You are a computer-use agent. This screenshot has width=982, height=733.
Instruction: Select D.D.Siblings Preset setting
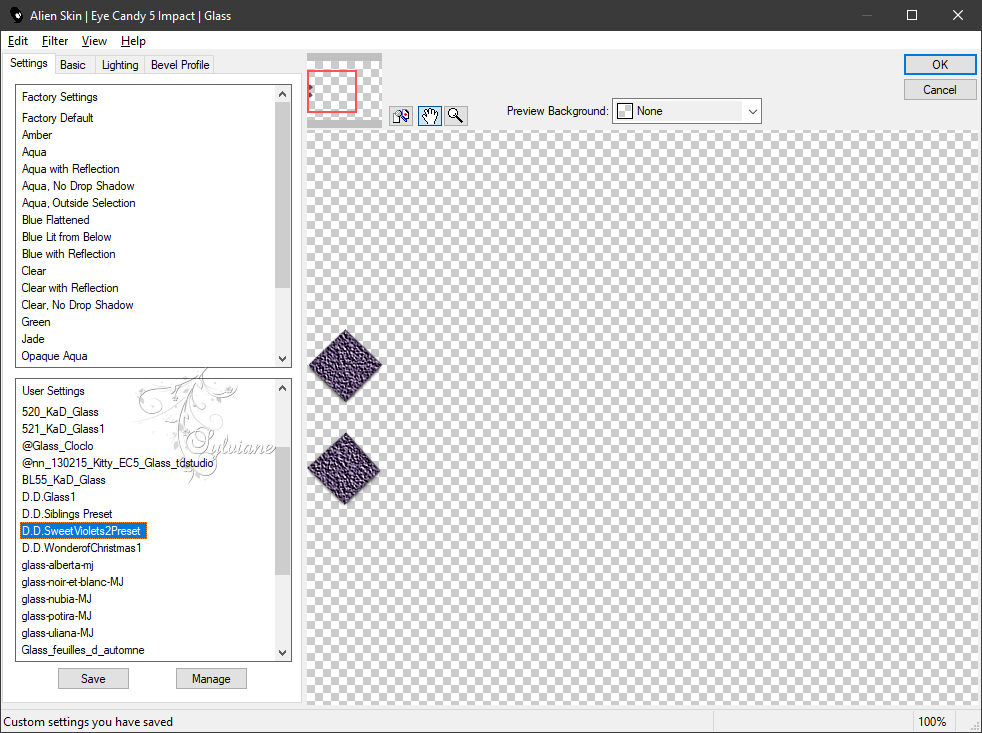pyautogui.click(x=67, y=514)
